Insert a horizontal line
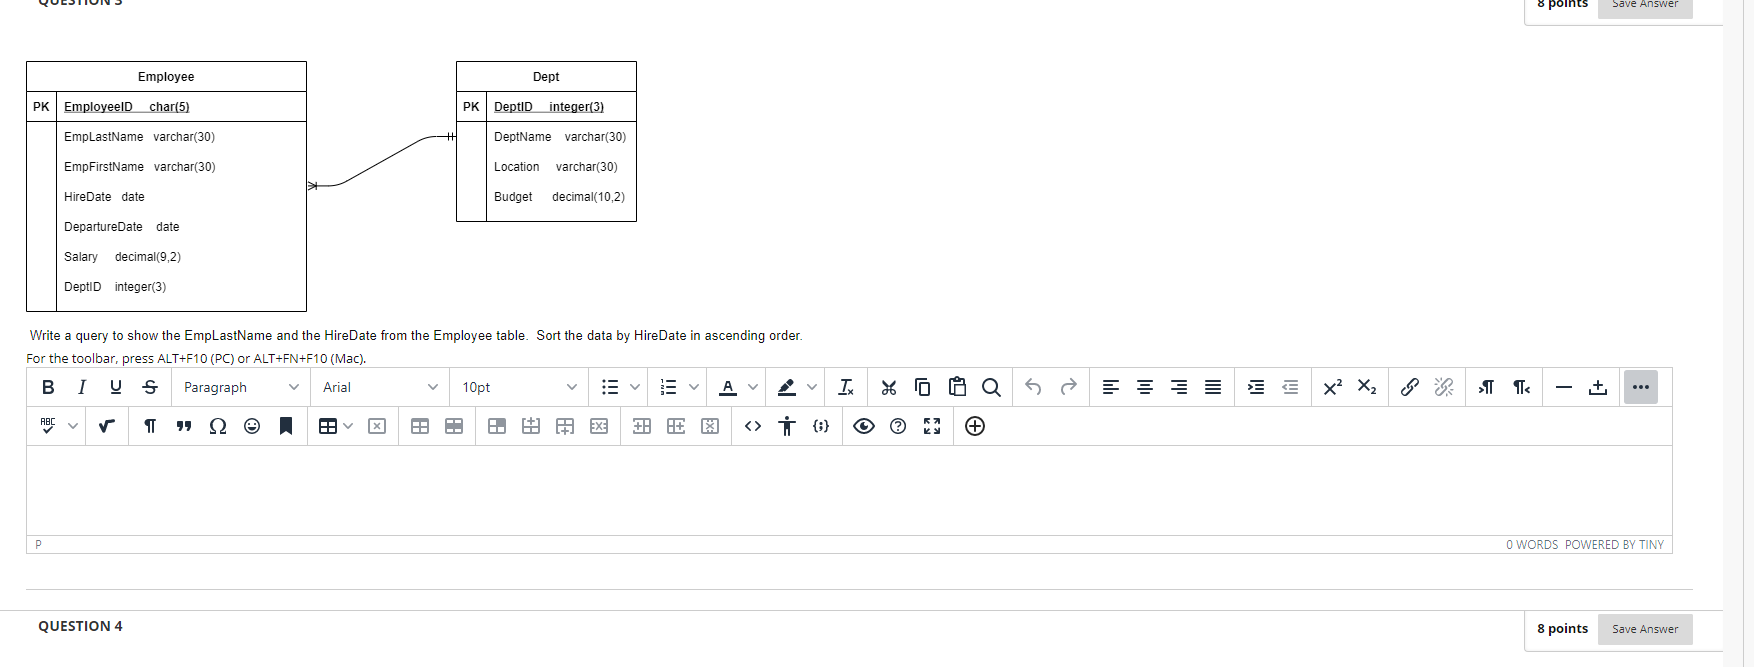 tap(1564, 387)
